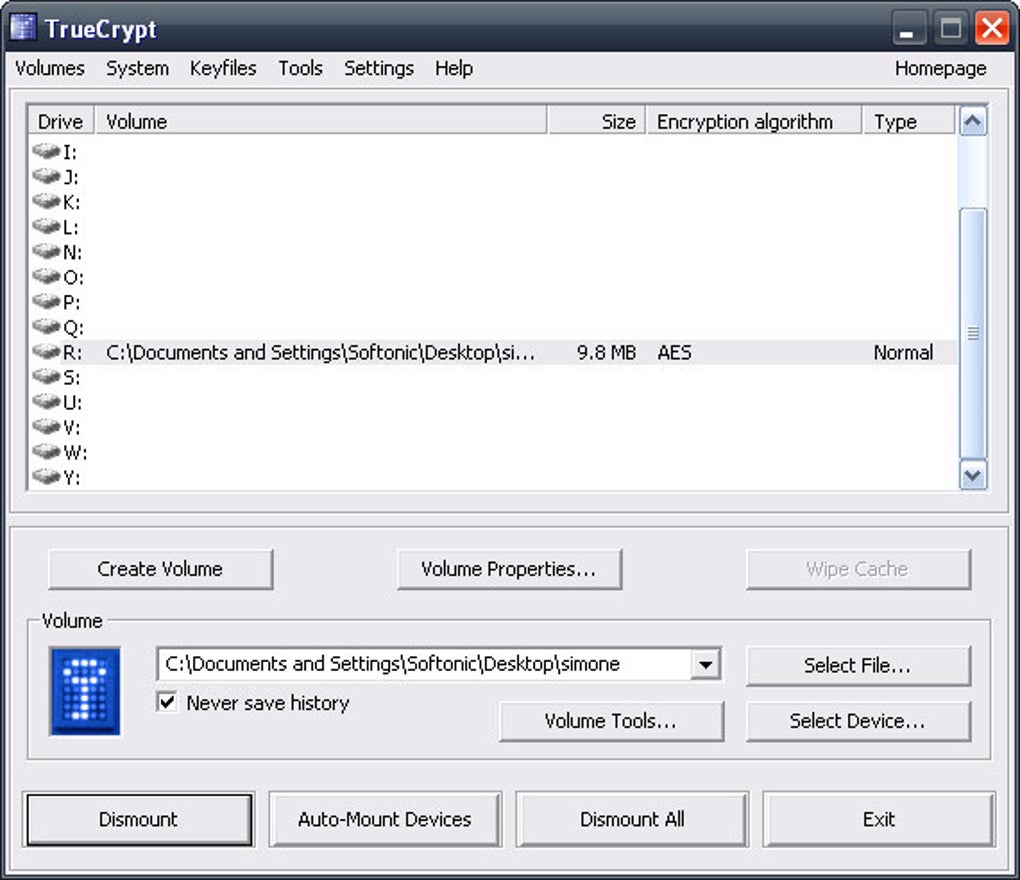Select the mounted R: drive icon
This screenshot has height=880, width=1020.
tap(46, 352)
